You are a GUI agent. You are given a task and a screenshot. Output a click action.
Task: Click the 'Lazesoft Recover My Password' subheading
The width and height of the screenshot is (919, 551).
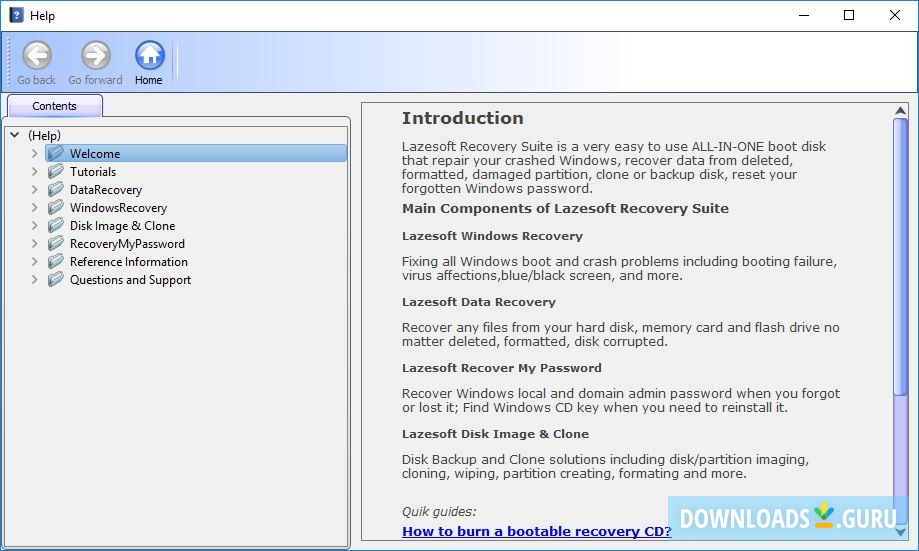pos(502,368)
